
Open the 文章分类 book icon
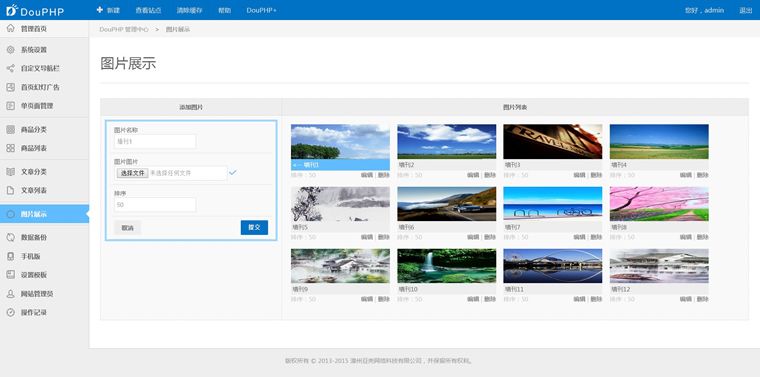pyautogui.click(x=10, y=172)
